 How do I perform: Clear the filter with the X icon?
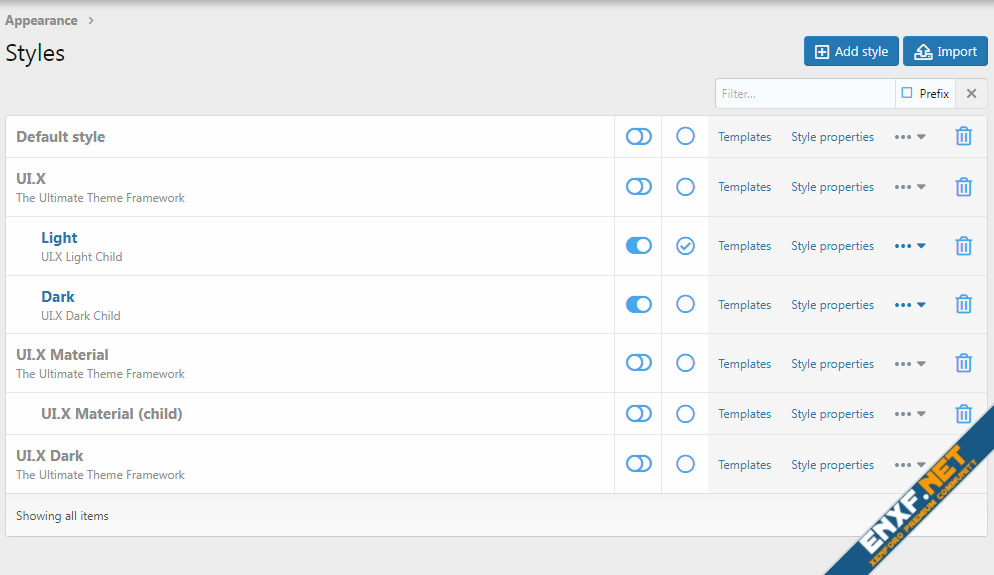971,94
